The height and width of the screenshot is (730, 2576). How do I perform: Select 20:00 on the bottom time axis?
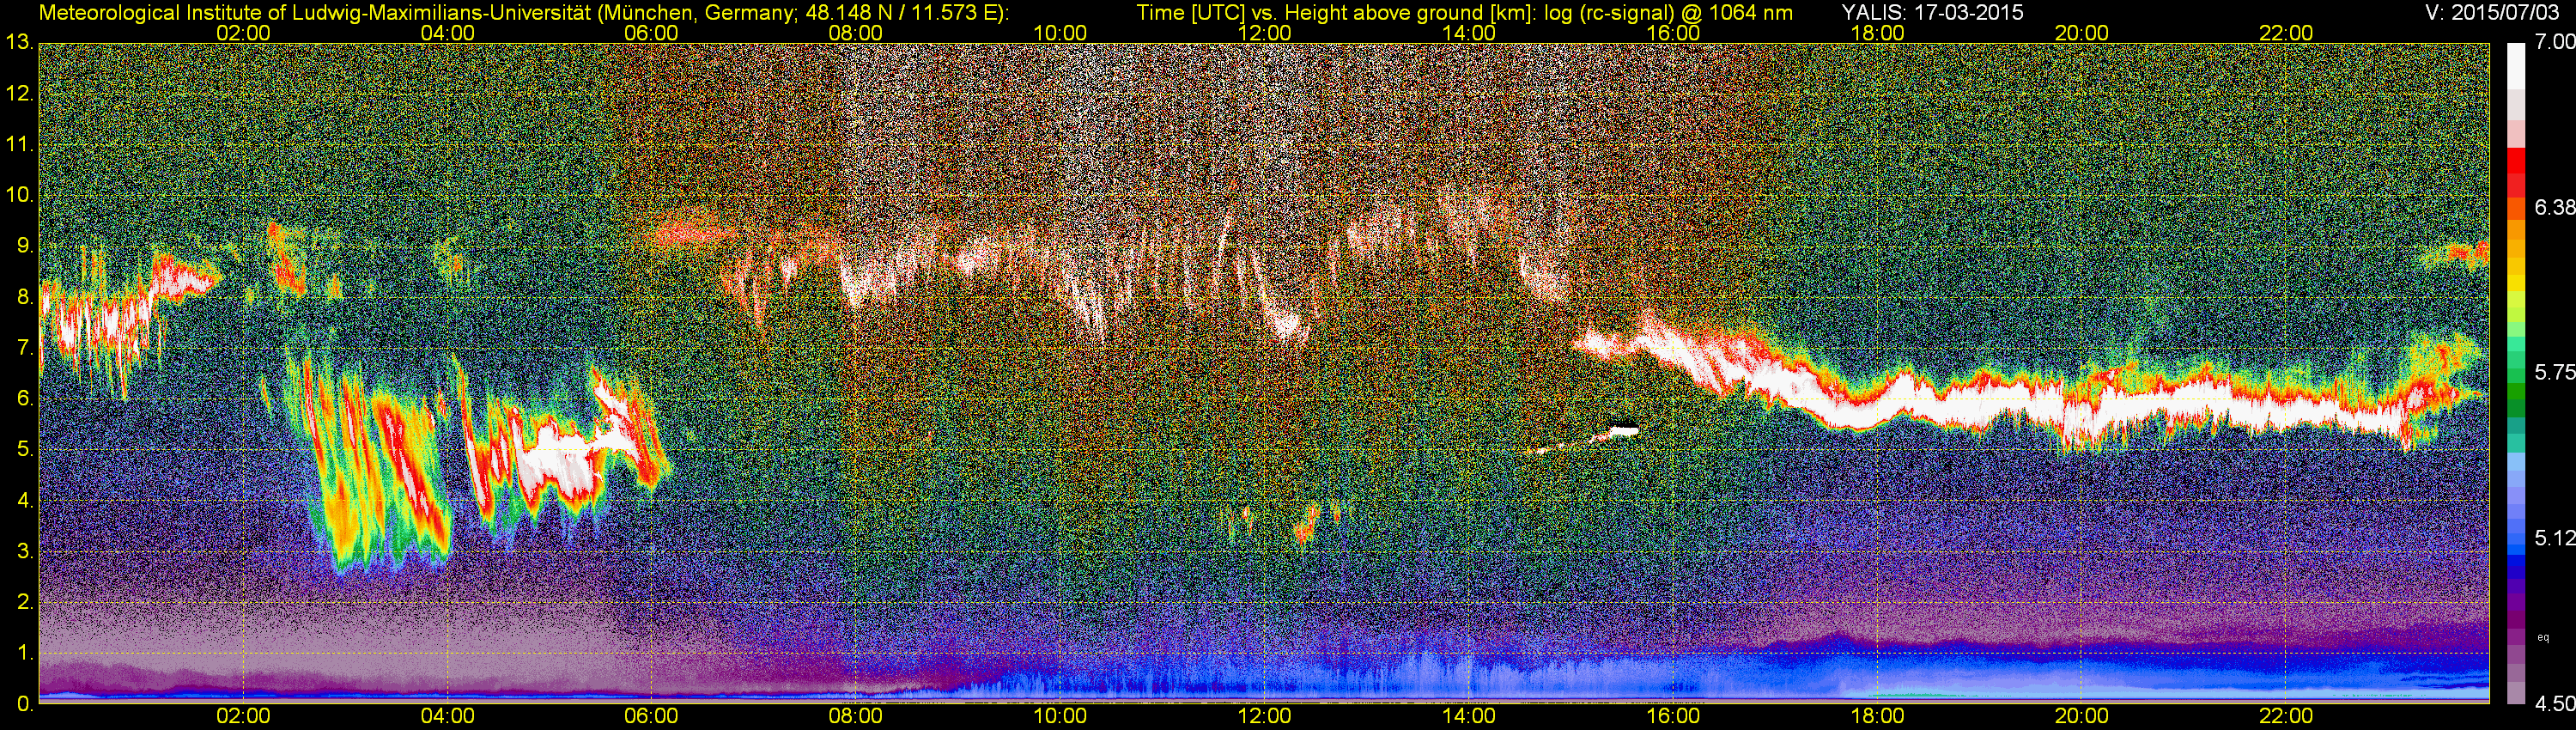pyautogui.click(x=2082, y=716)
